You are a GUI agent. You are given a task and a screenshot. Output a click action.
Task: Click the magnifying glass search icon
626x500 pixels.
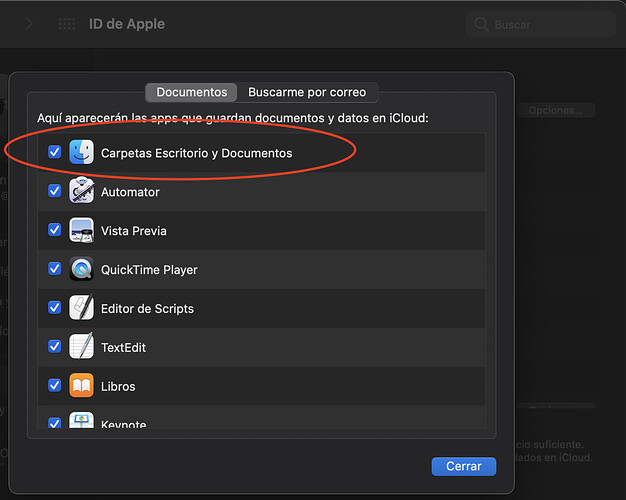[x=481, y=24]
